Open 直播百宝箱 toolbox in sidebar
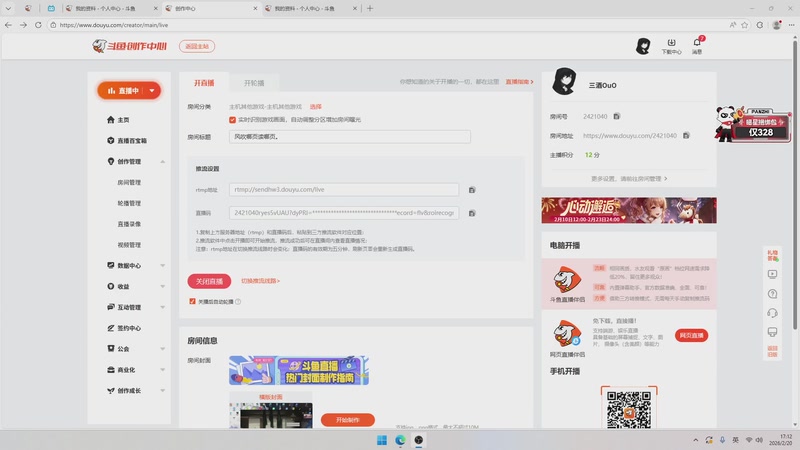The height and width of the screenshot is (450, 800). click(127, 140)
